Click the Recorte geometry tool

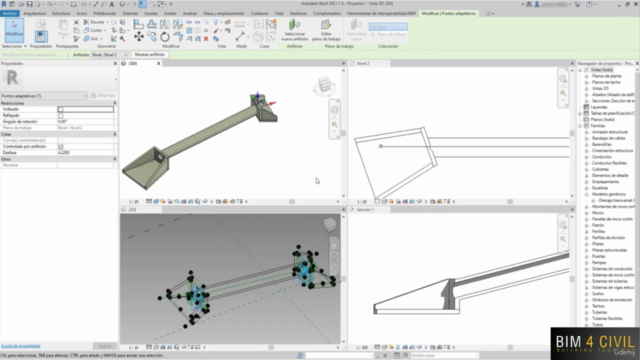(x=95, y=22)
